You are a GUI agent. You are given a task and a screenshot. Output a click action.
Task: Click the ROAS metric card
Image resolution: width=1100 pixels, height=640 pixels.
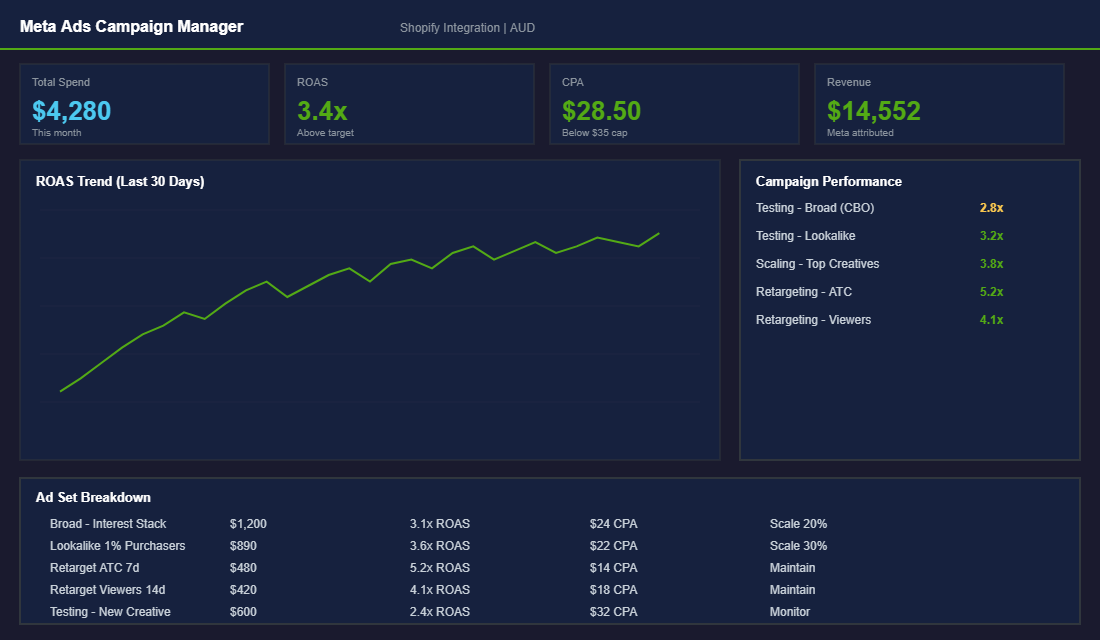(409, 103)
